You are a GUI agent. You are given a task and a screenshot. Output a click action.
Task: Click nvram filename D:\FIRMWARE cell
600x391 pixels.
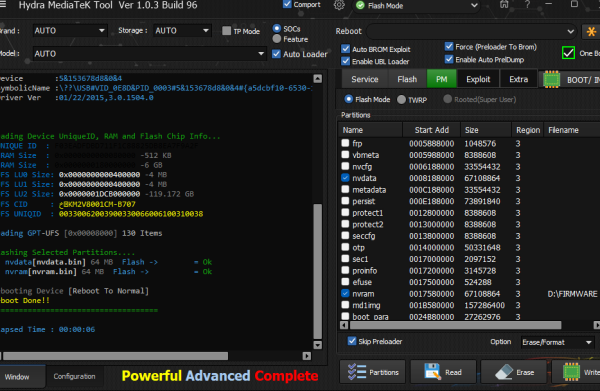(x=572, y=294)
